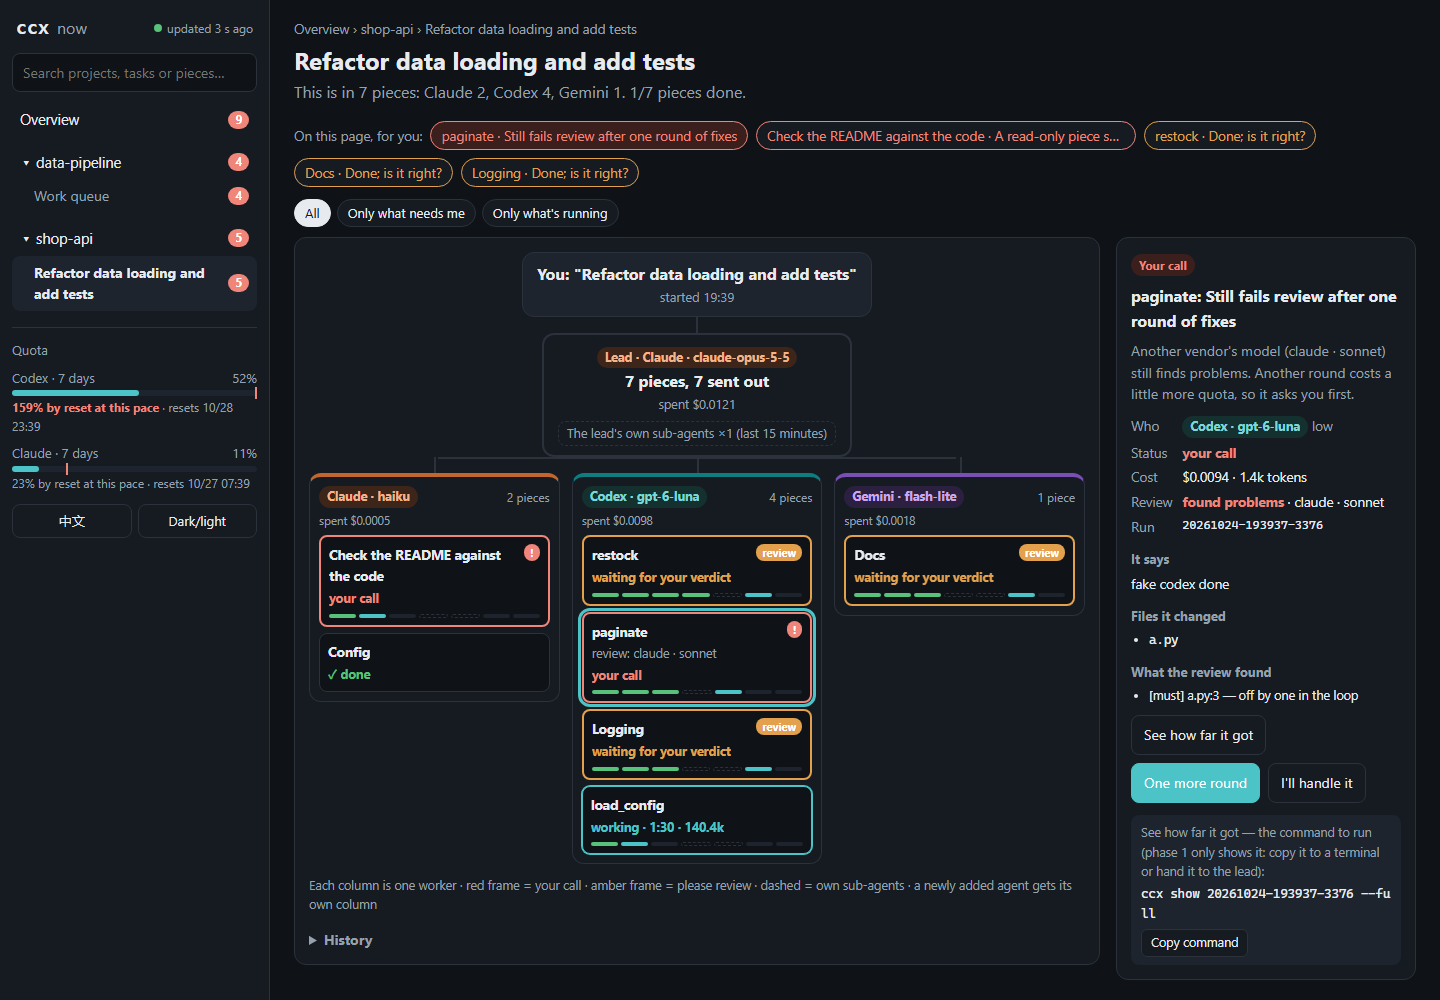Image resolution: width=1440 pixels, height=1000 pixels.
Task: Switch language to 中文
Action: click(x=72, y=521)
